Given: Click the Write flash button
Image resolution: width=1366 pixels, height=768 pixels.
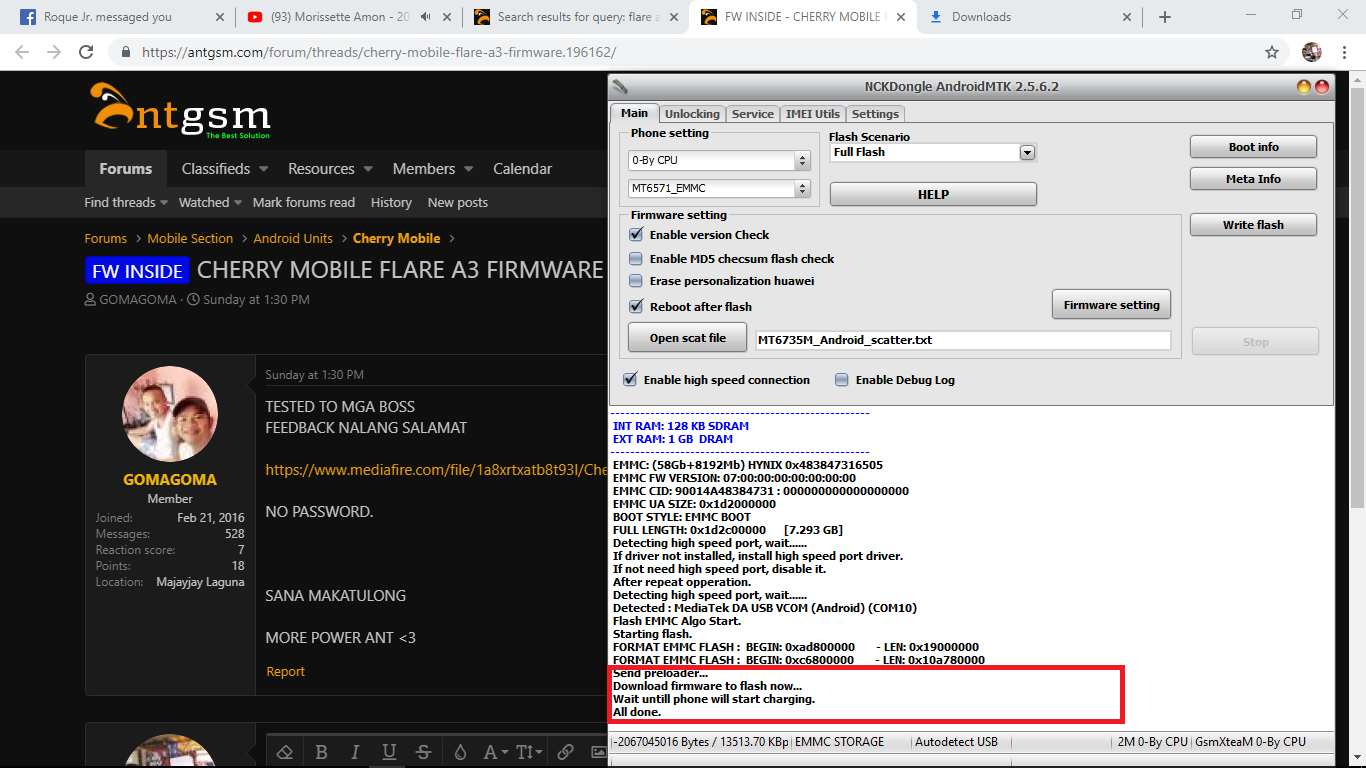Looking at the screenshot, I should coord(1253,225).
